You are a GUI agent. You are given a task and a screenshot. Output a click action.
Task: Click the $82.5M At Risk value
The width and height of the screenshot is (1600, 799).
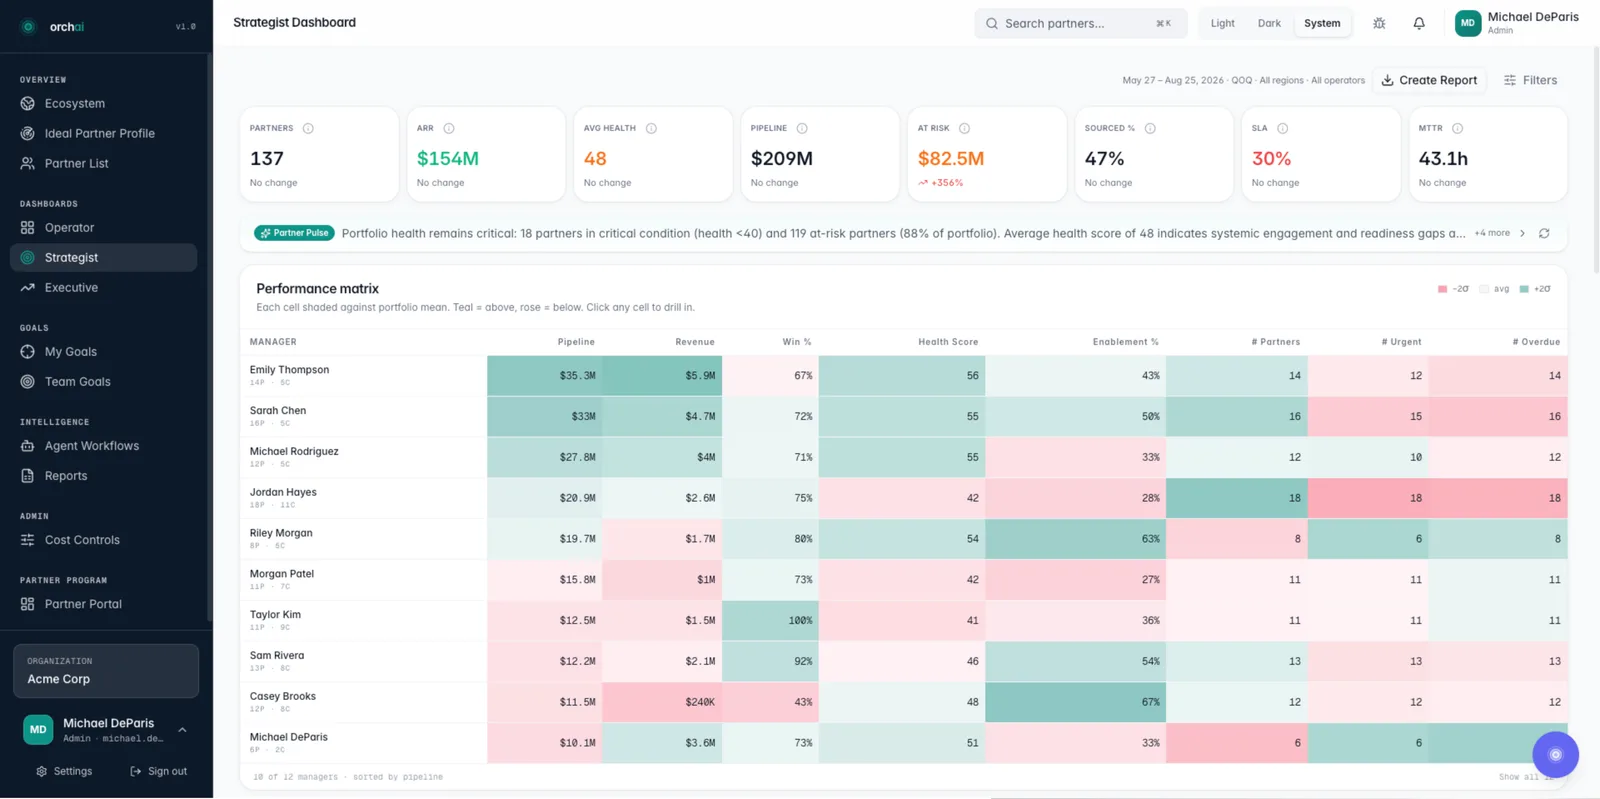tap(951, 159)
